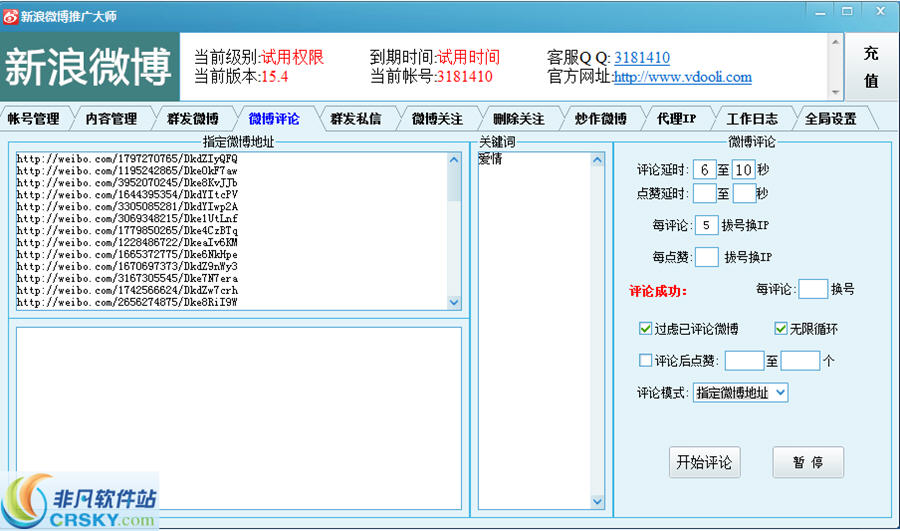Maximize the 新浪微博推广大师 window
Screen dimensions: 900x531
847,11
